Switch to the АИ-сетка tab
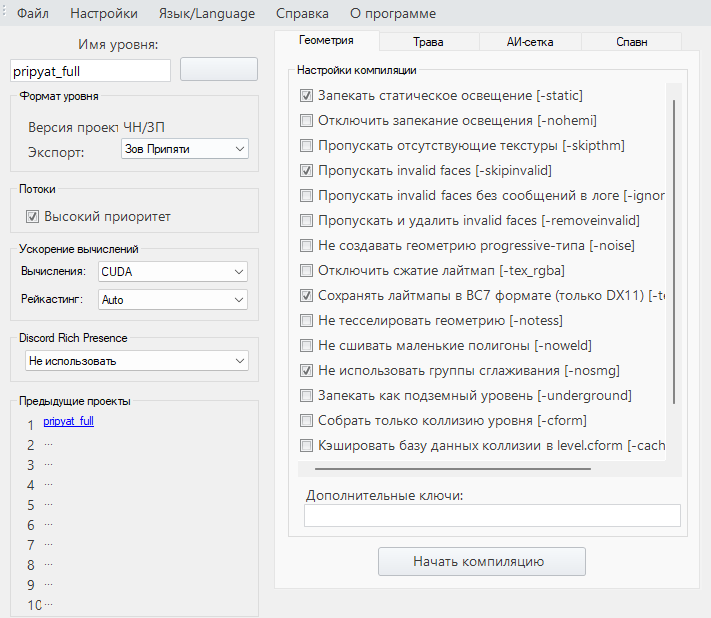This screenshot has width=711, height=618. [530, 42]
